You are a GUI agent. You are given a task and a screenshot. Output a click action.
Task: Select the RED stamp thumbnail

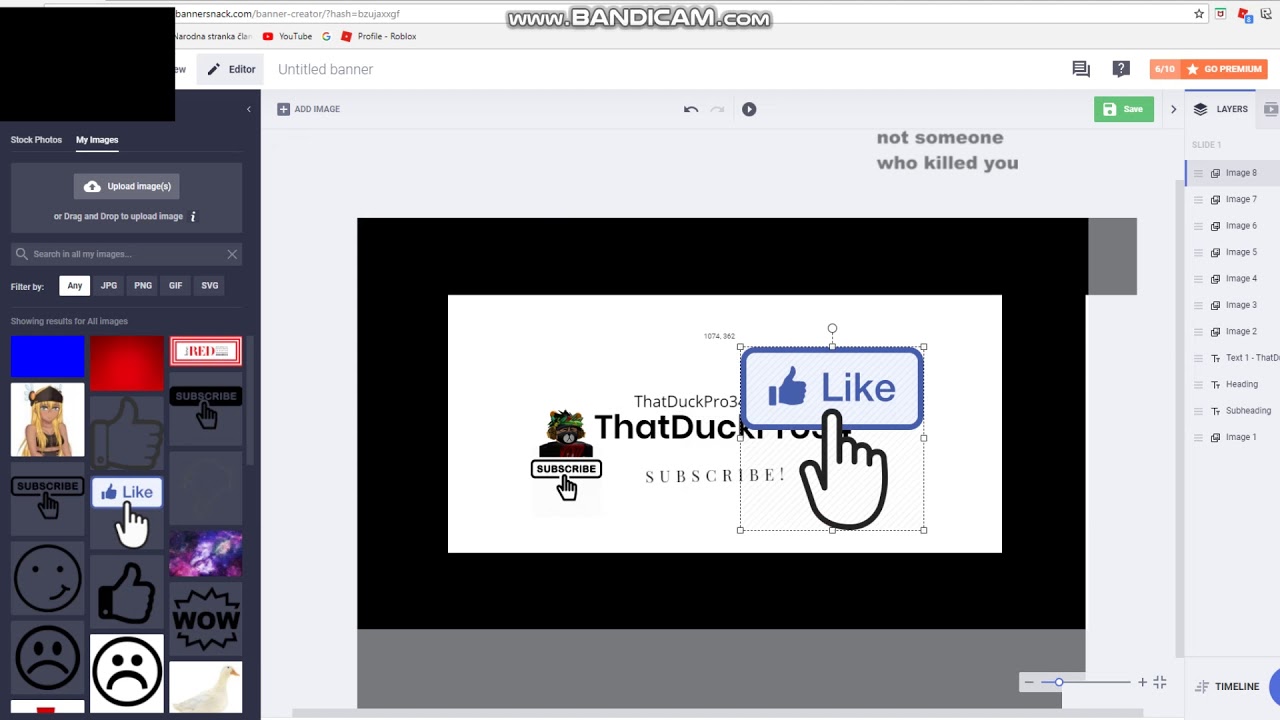click(206, 351)
